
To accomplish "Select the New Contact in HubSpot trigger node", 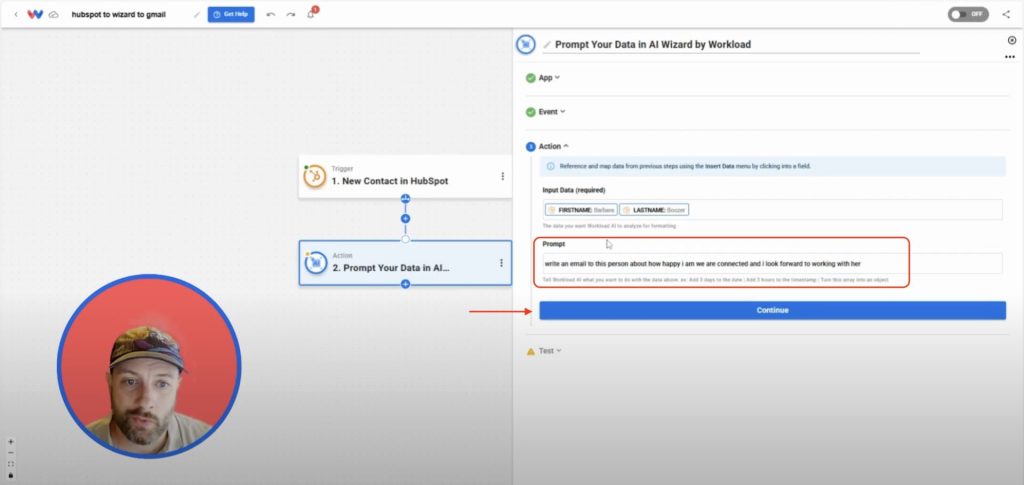I will pyautogui.click(x=405, y=176).
